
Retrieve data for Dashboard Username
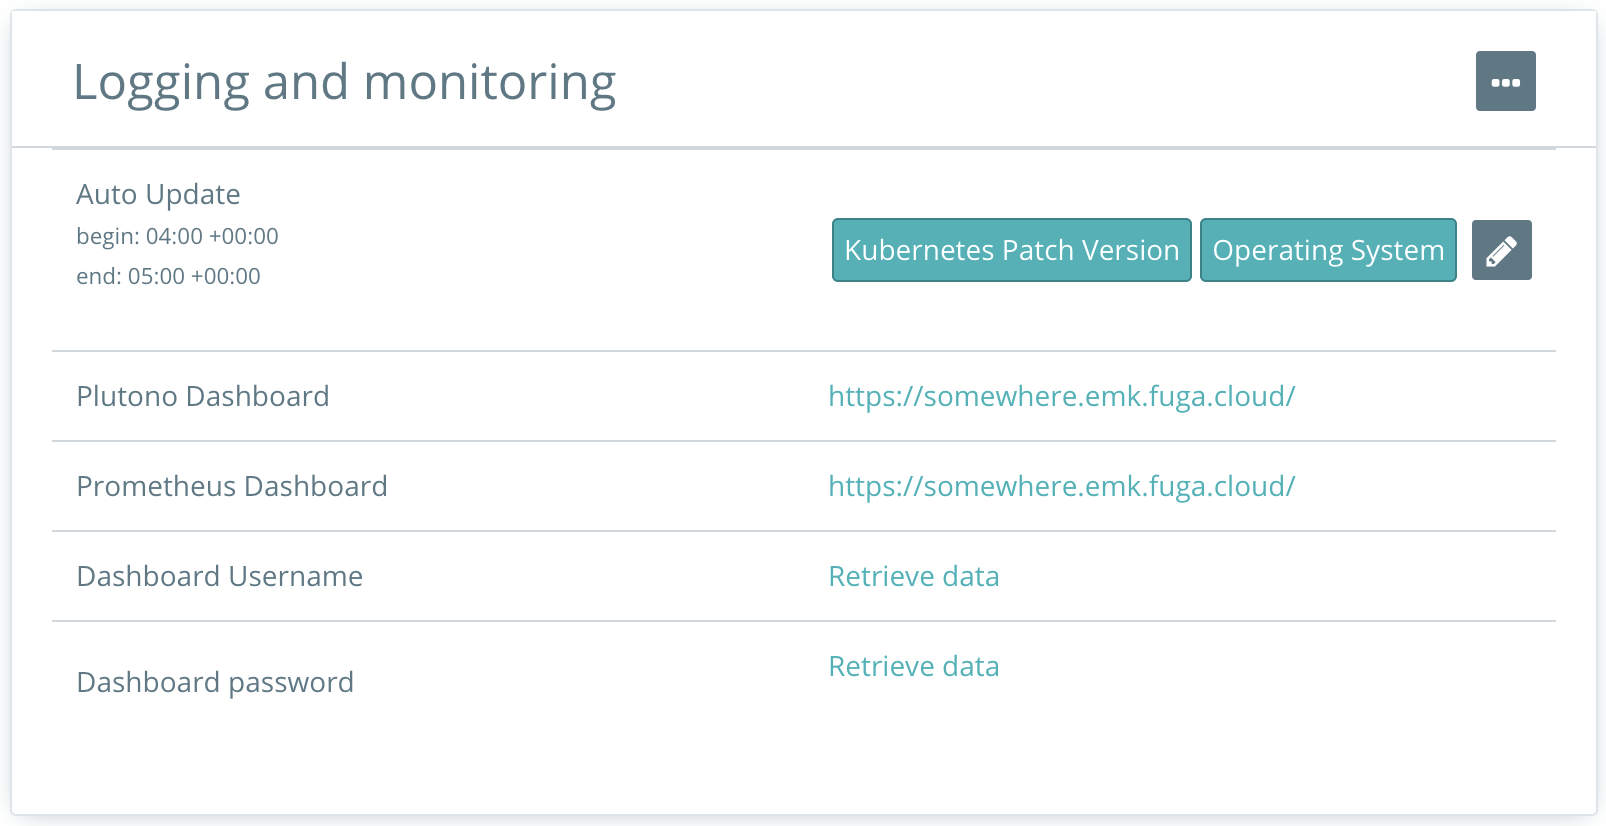pyautogui.click(x=914, y=576)
